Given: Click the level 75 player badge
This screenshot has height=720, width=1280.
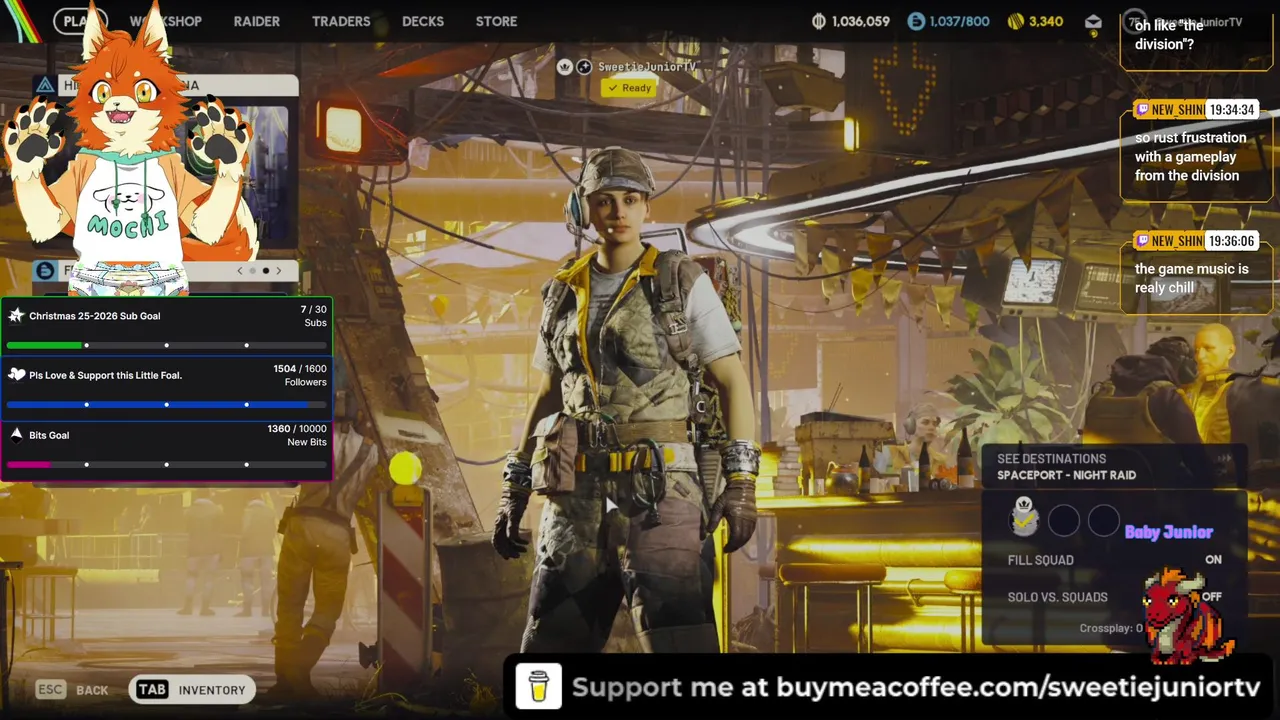Looking at the screenshot, I should click(x=1133, y=21).
